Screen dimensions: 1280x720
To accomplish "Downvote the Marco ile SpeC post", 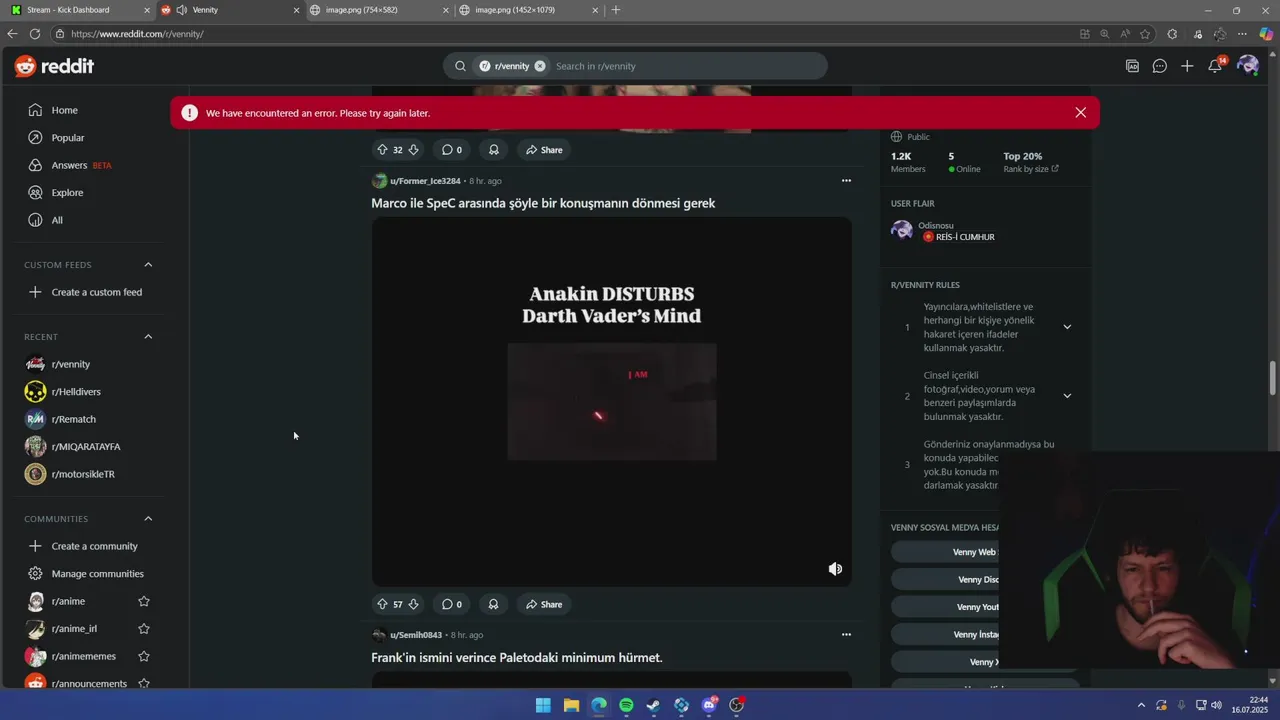I will pos(413,604).
